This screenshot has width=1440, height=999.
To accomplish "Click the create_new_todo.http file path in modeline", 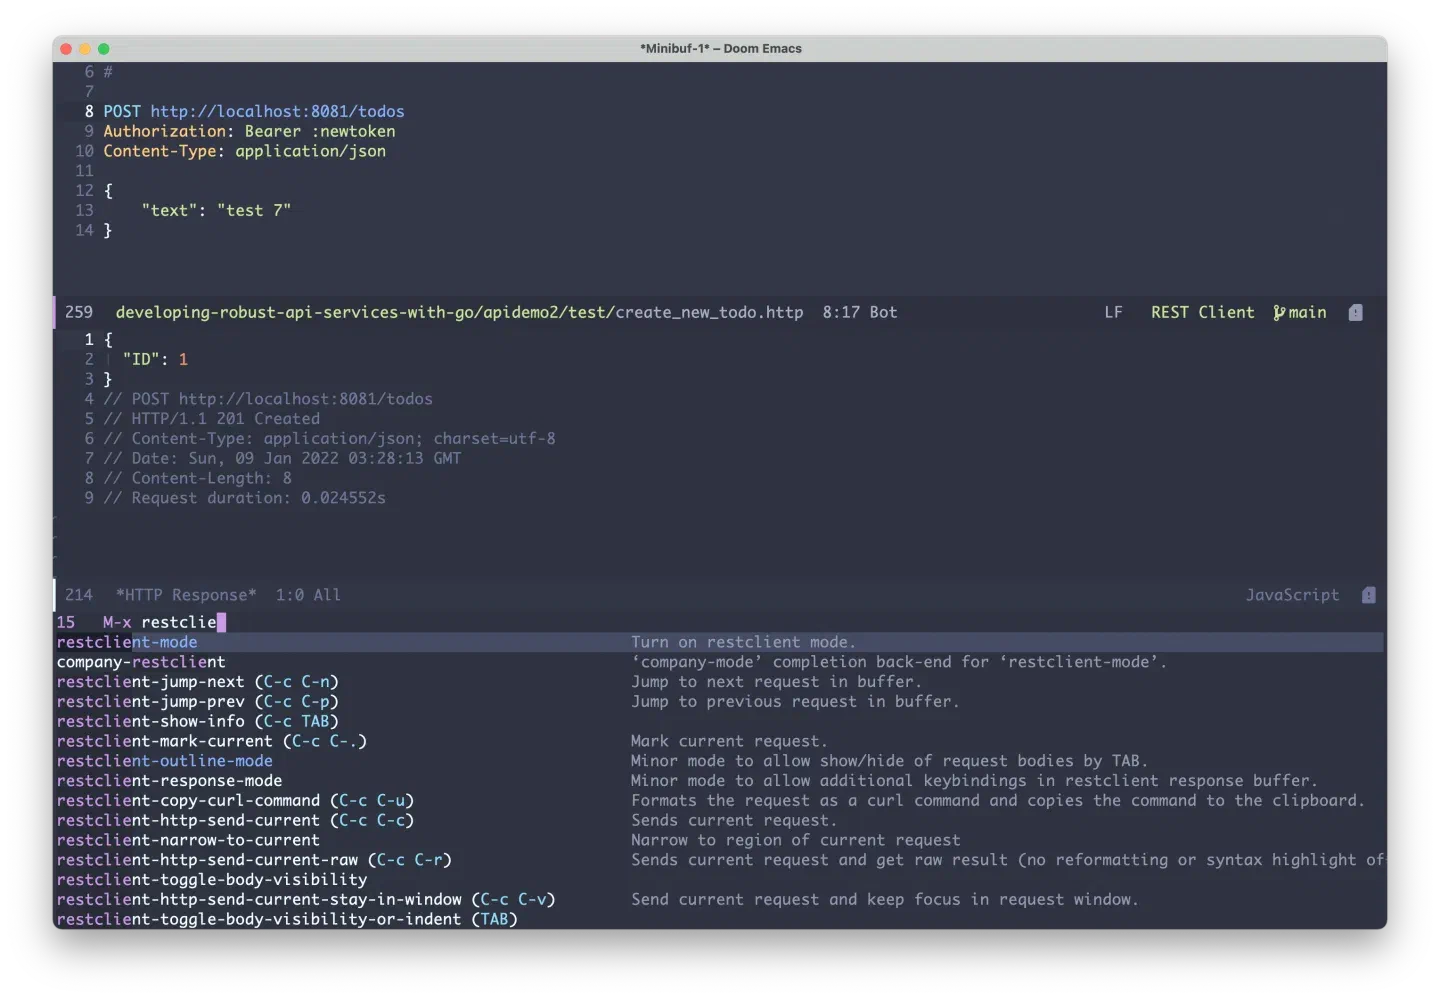I will click(459, 313).
